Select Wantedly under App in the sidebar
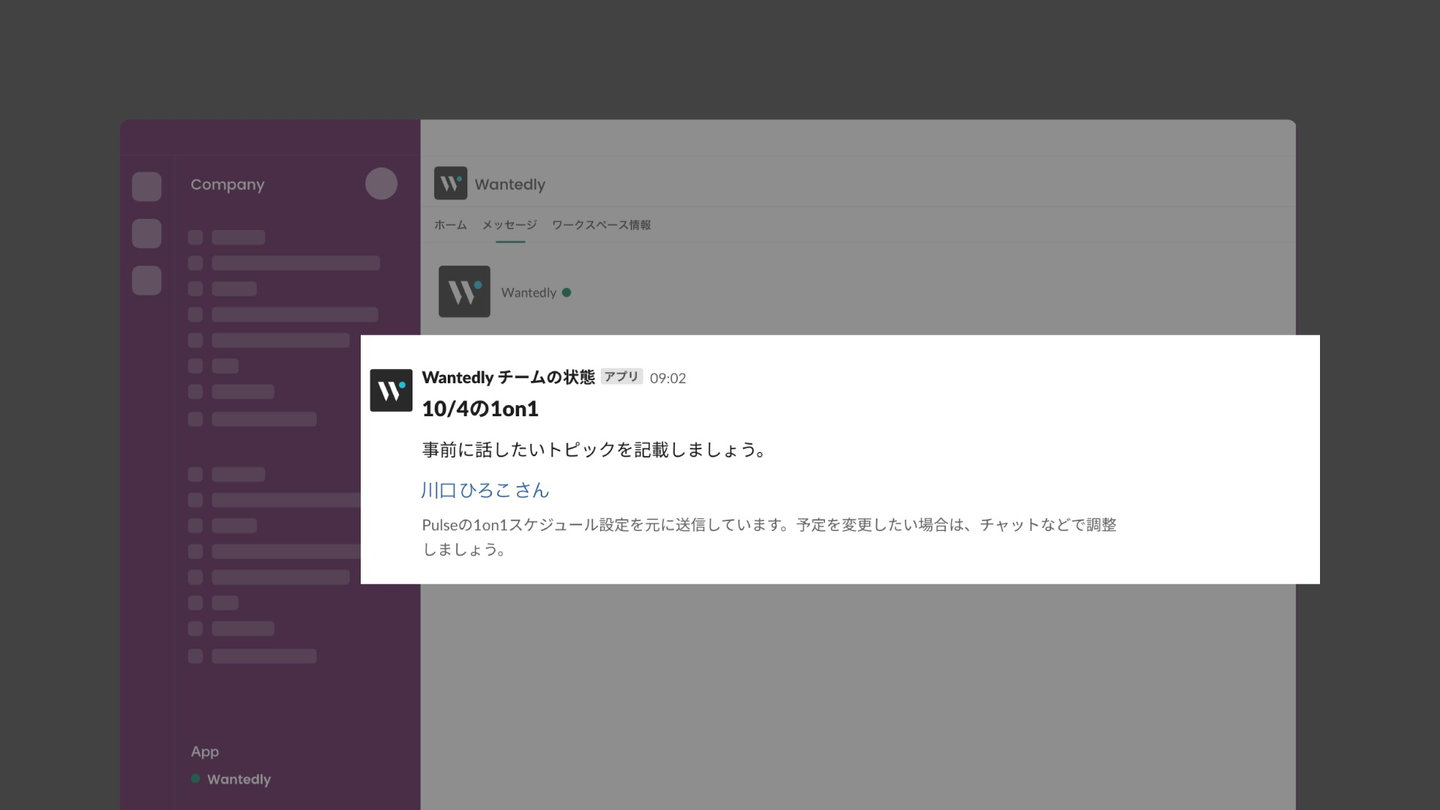This screenshot has height=810, width=1440. pos(239,779)
